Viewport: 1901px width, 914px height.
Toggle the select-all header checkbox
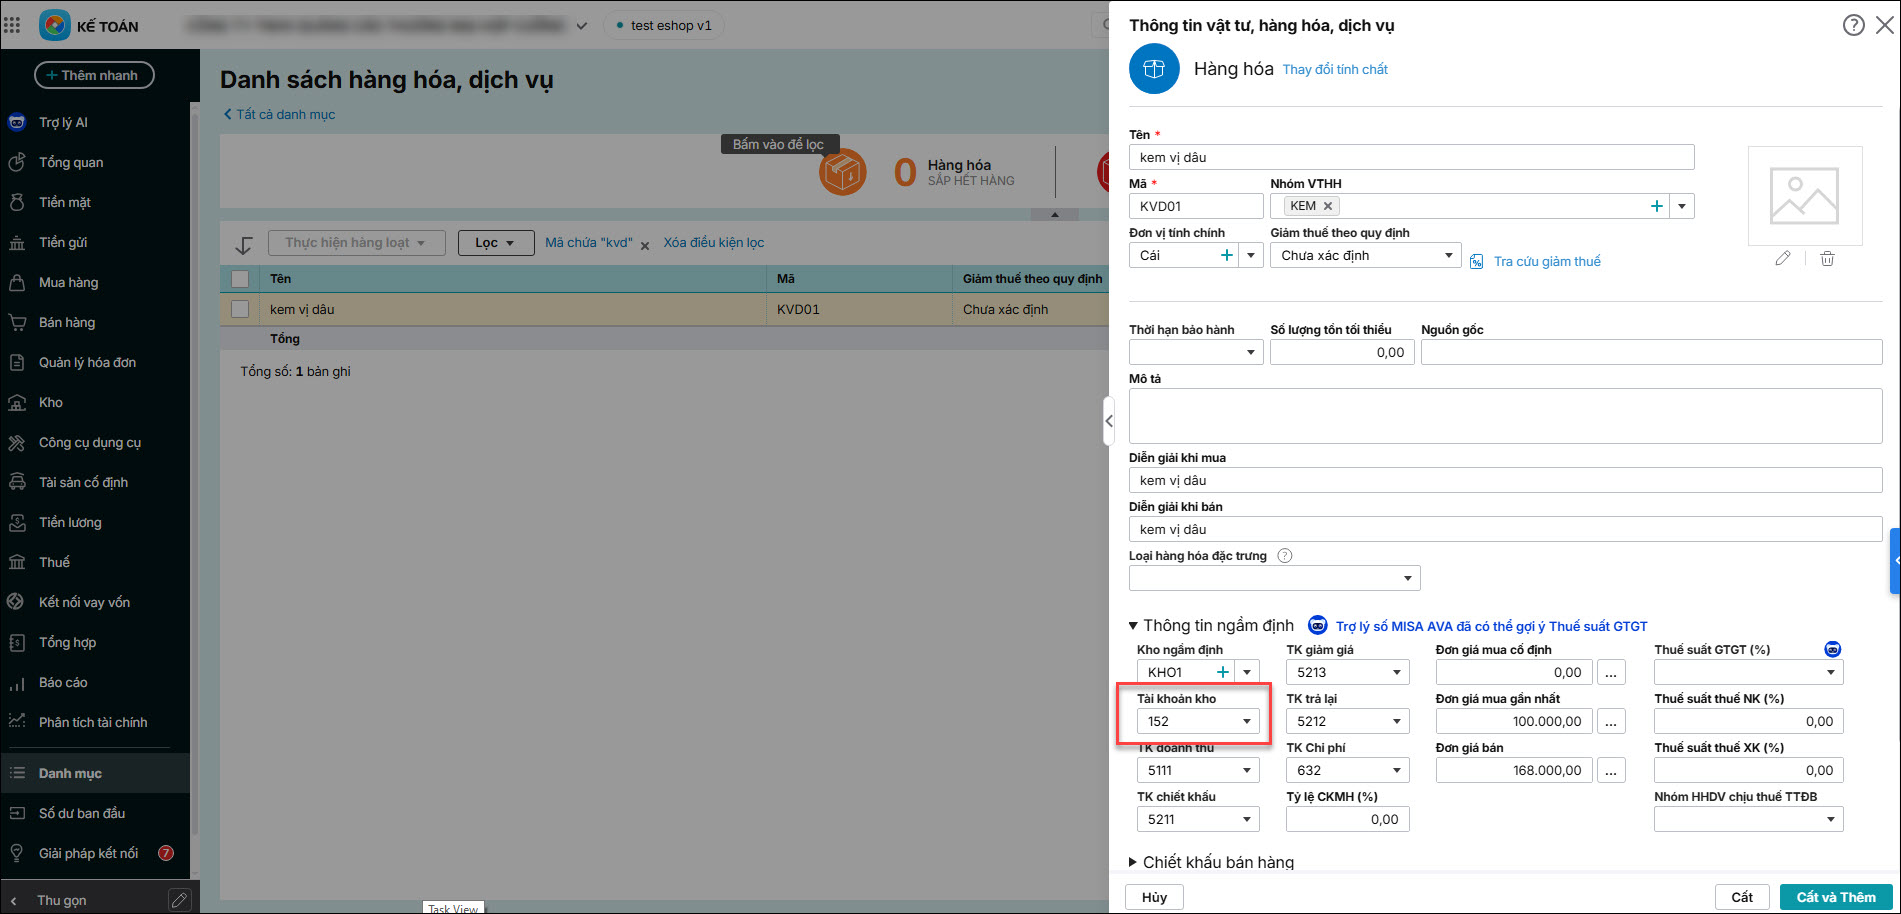(x=240, y=279)
